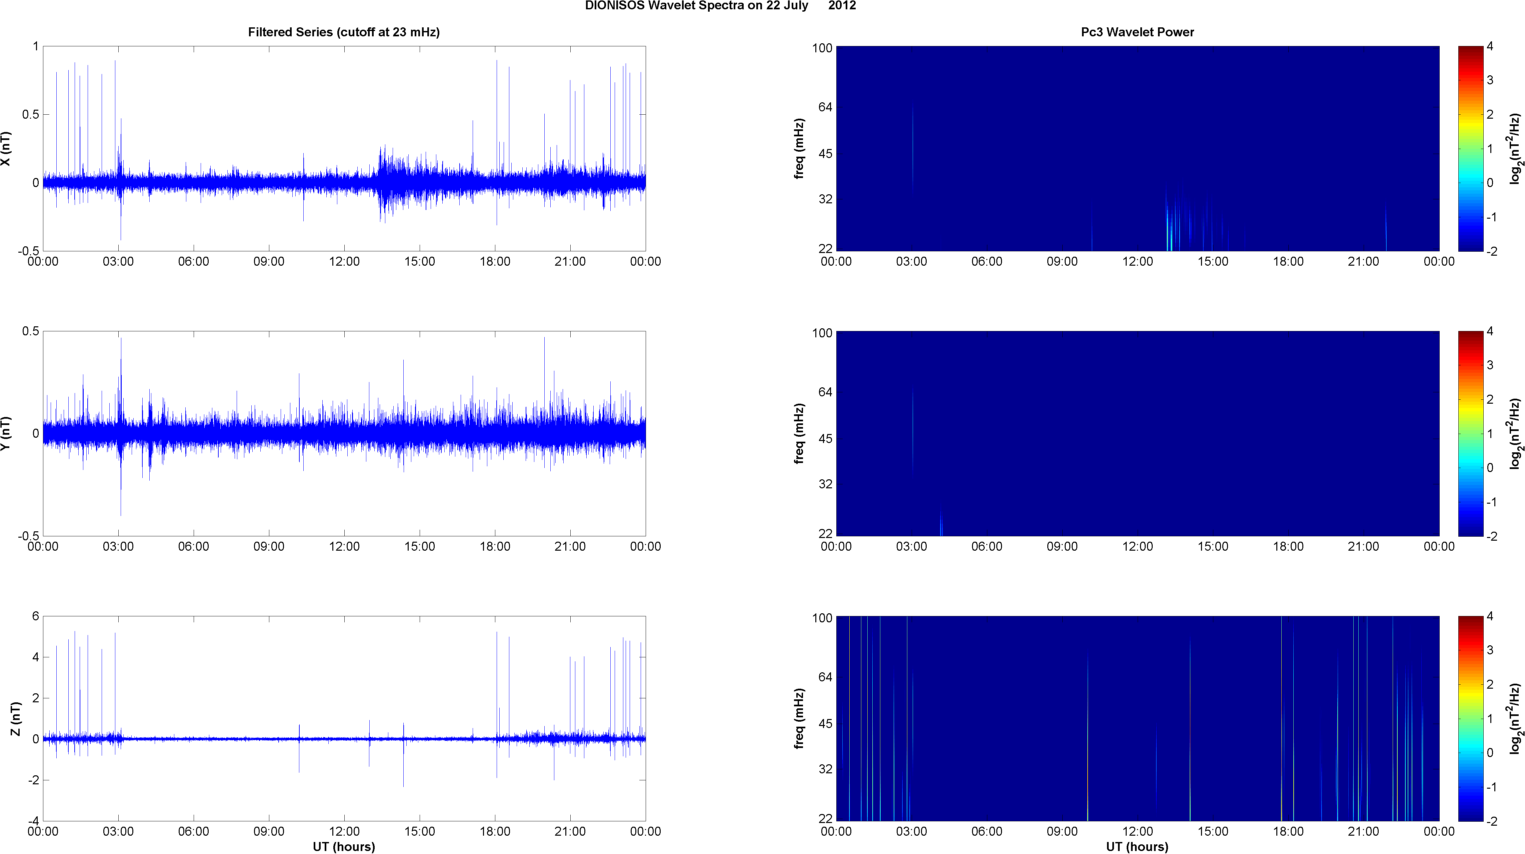This screenshot has width=1525, height=854.
Task: Click the middle spectrogram's 'freq (mHz)' label
Action: pyautogui.click(x=800, y=434)
